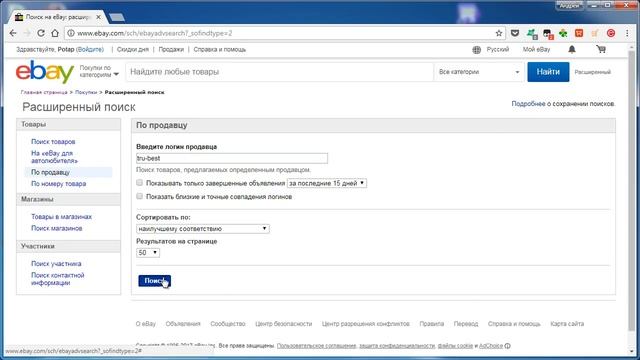Open 'Поиск участника' sidebar link

click(x=56, y=264)
